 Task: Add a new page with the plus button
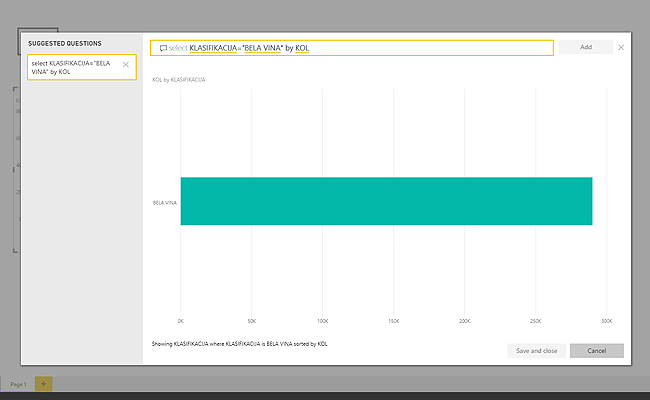coord(43,384)
